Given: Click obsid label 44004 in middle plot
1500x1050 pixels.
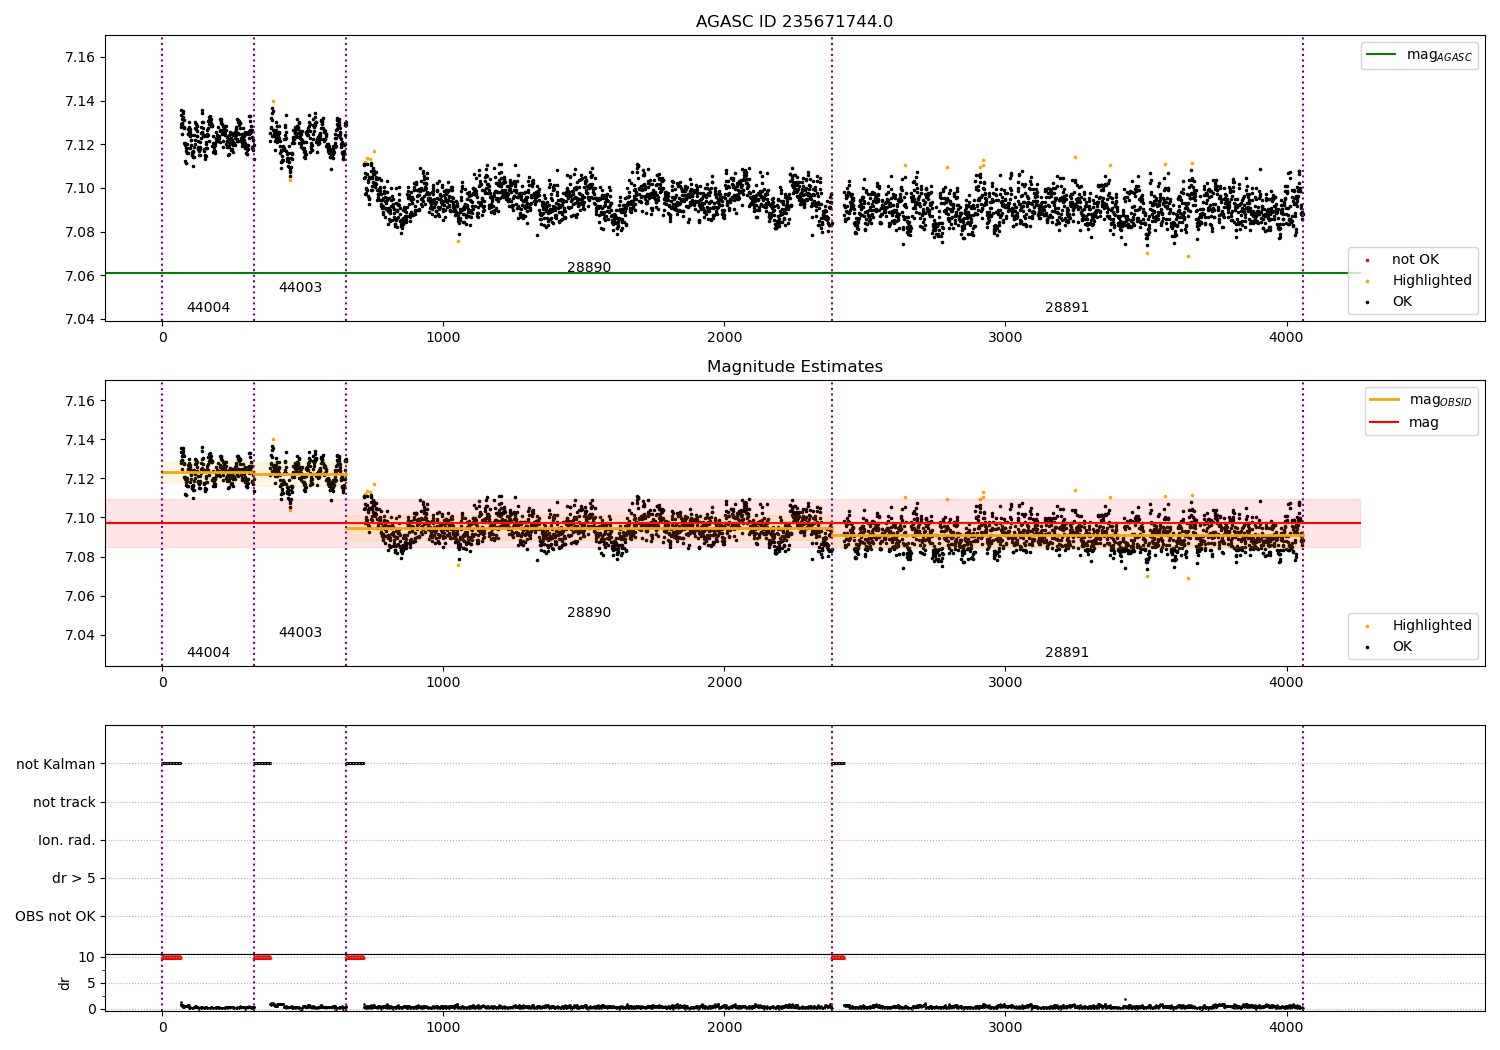Looking at the screenshot, I should [x=208, y=653].
